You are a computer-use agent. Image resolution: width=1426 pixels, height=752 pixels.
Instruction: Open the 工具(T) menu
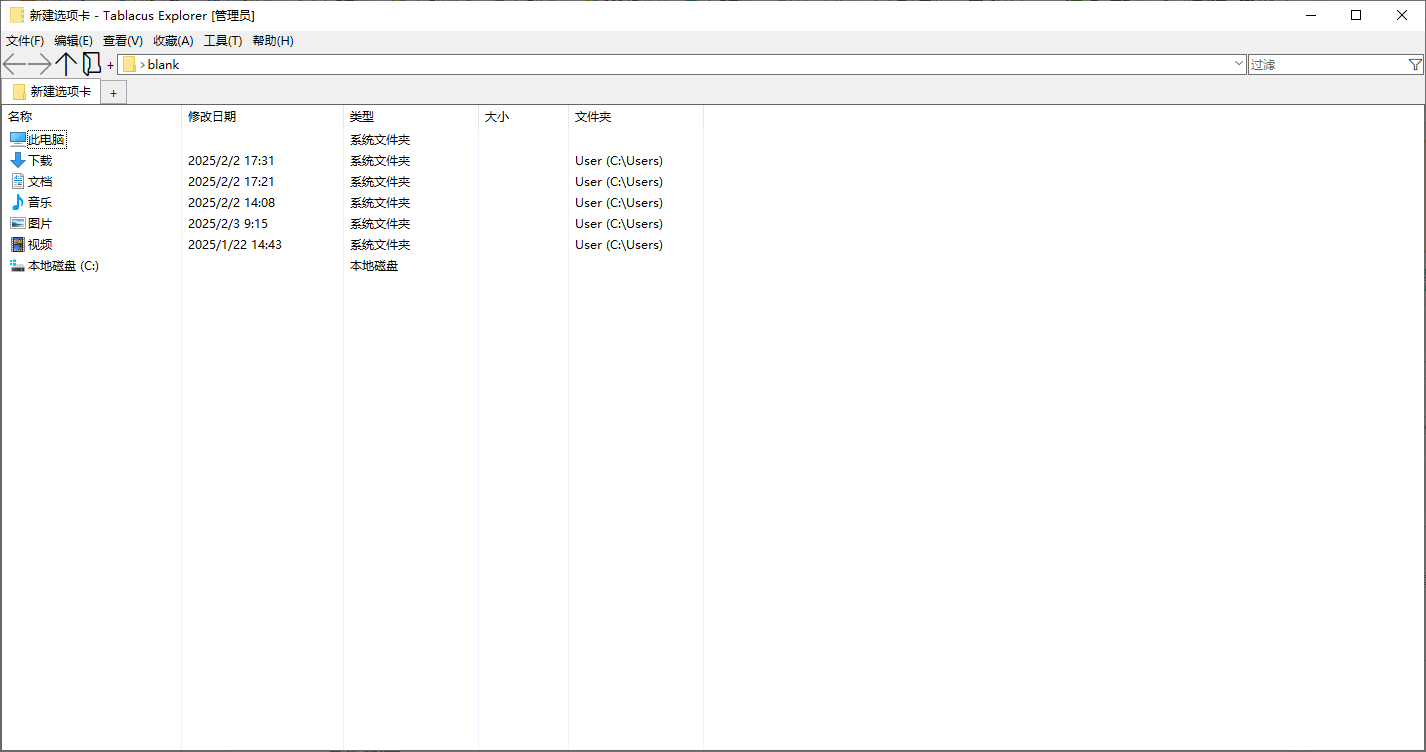[x=223, y=41]
